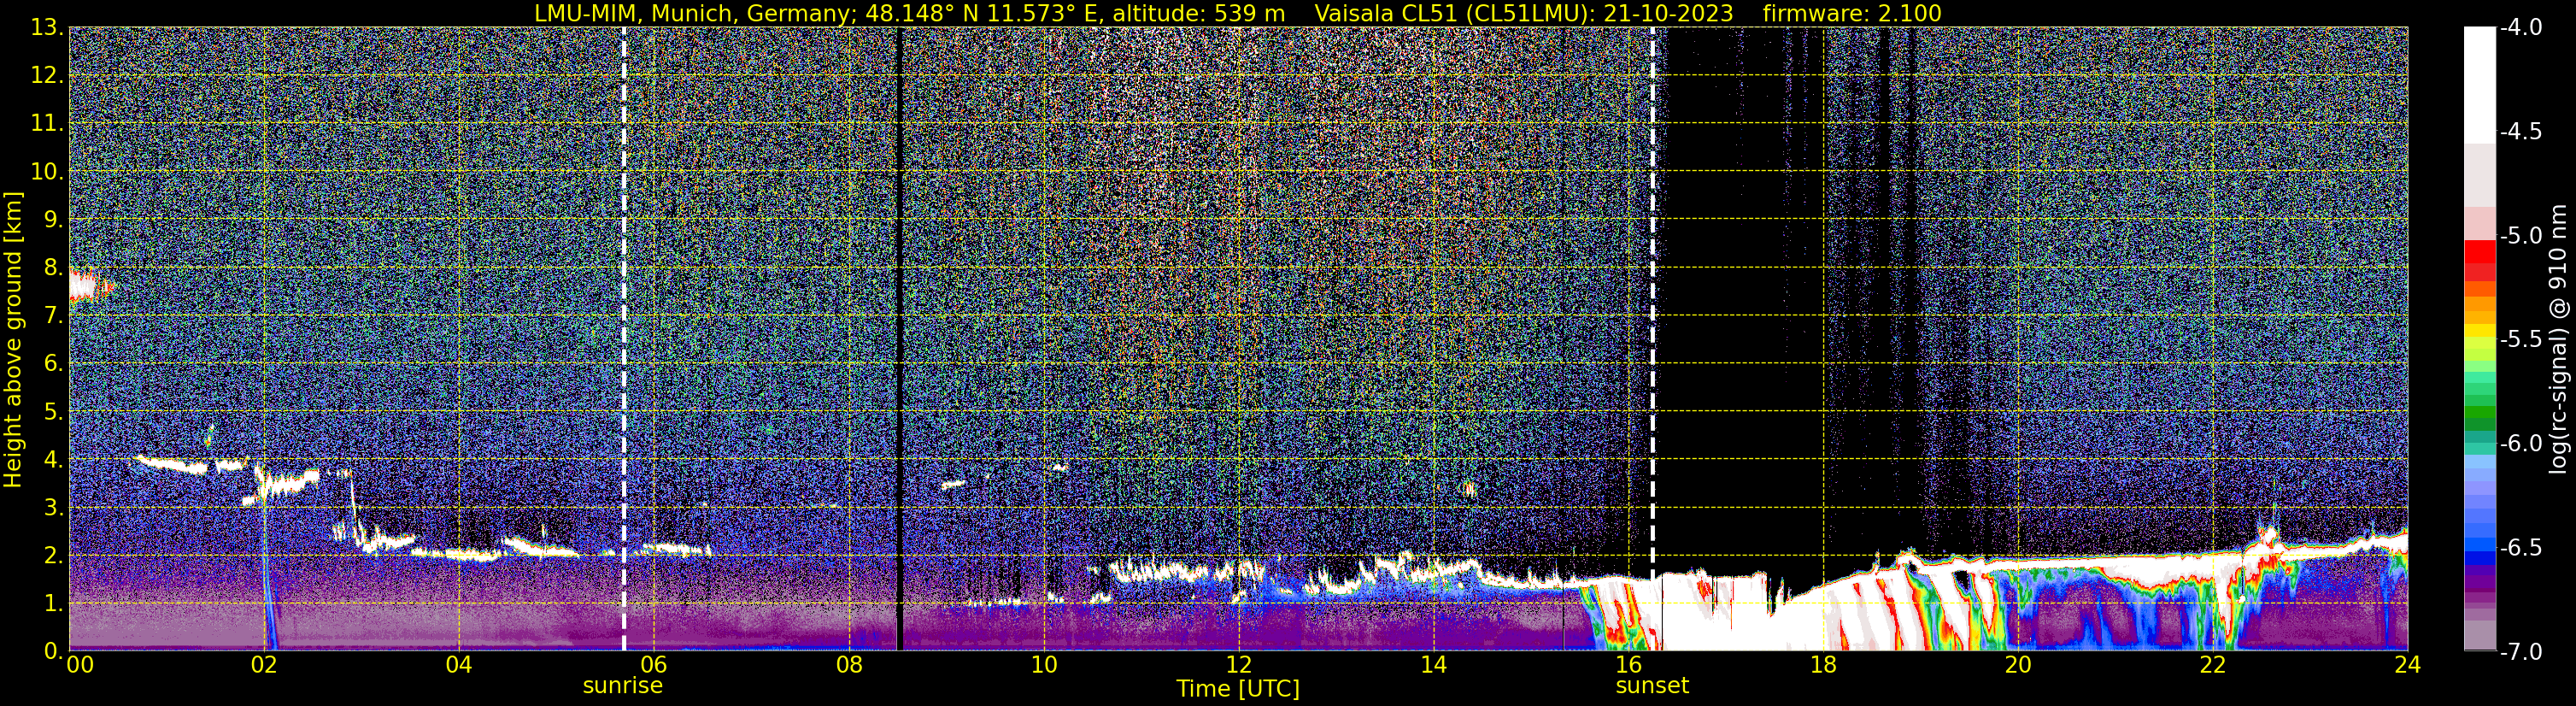Screen dimensions: 2576x706
Task: Click the '5.' height tick label
Action: coord(54,412)
